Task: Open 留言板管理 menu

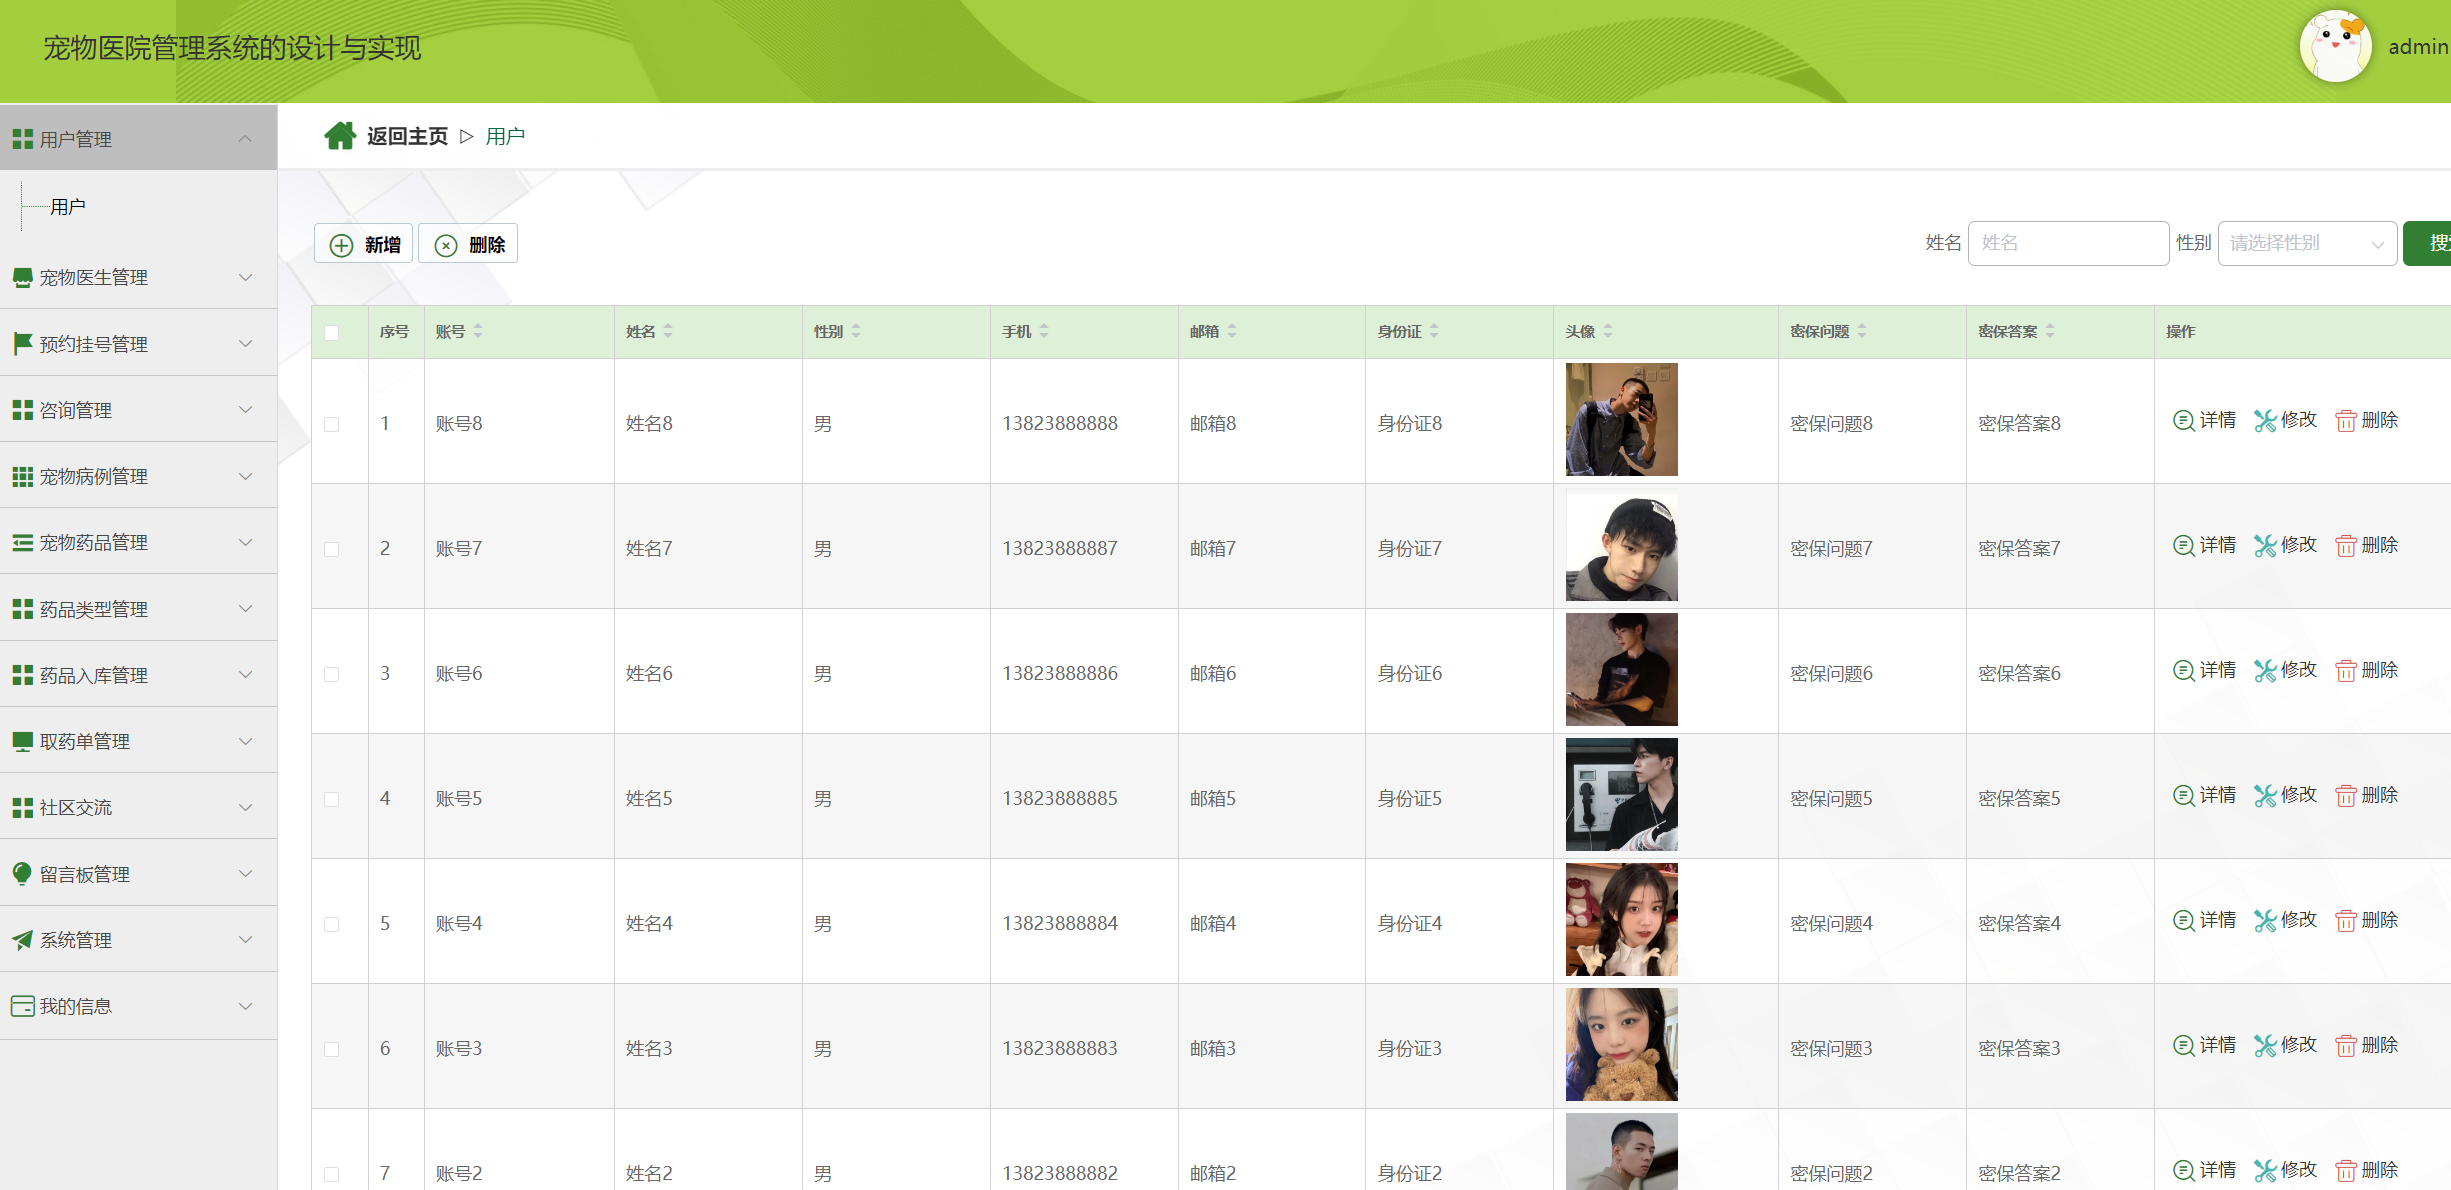Action: (138, 874)
